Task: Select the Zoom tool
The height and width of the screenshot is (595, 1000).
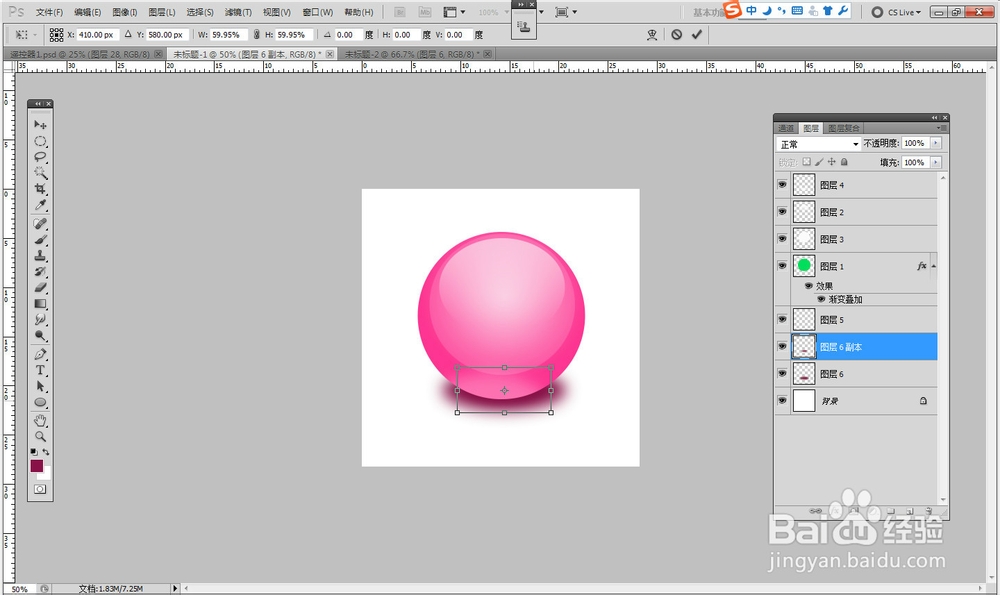Action: click(40, 437)
